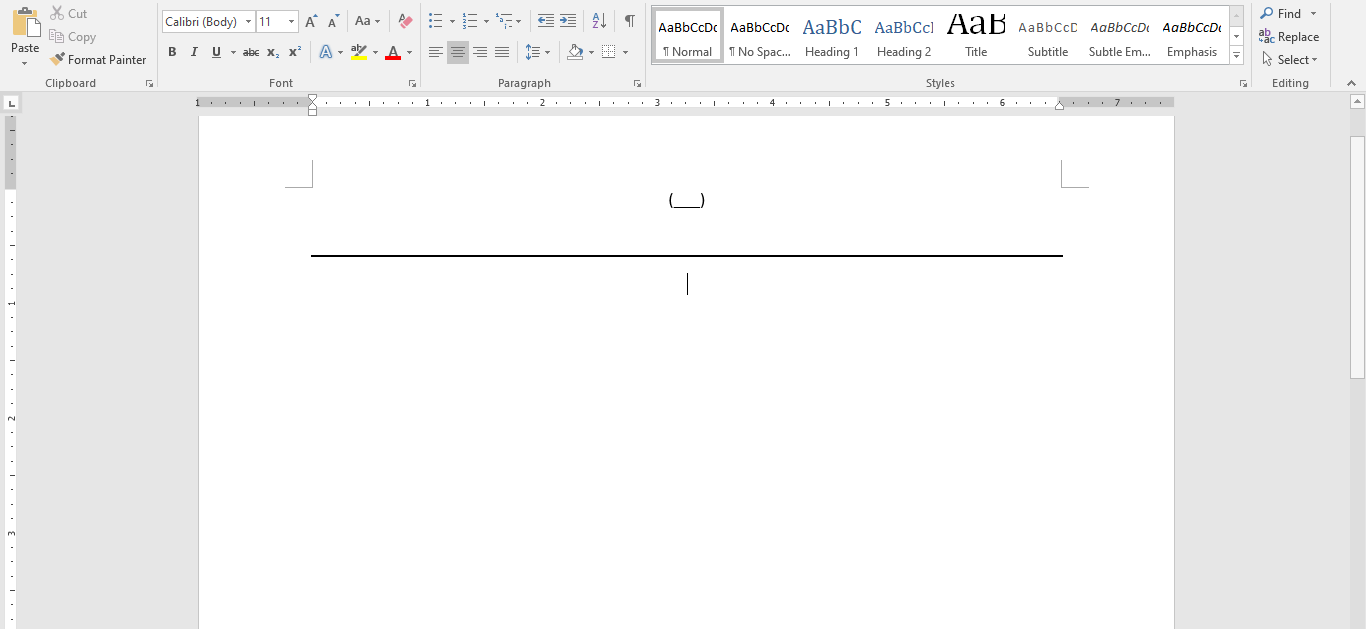The image size is (1366, 629).
Task: Click the Right Indent ruler marker
Action: click(x=1059, y=106)
